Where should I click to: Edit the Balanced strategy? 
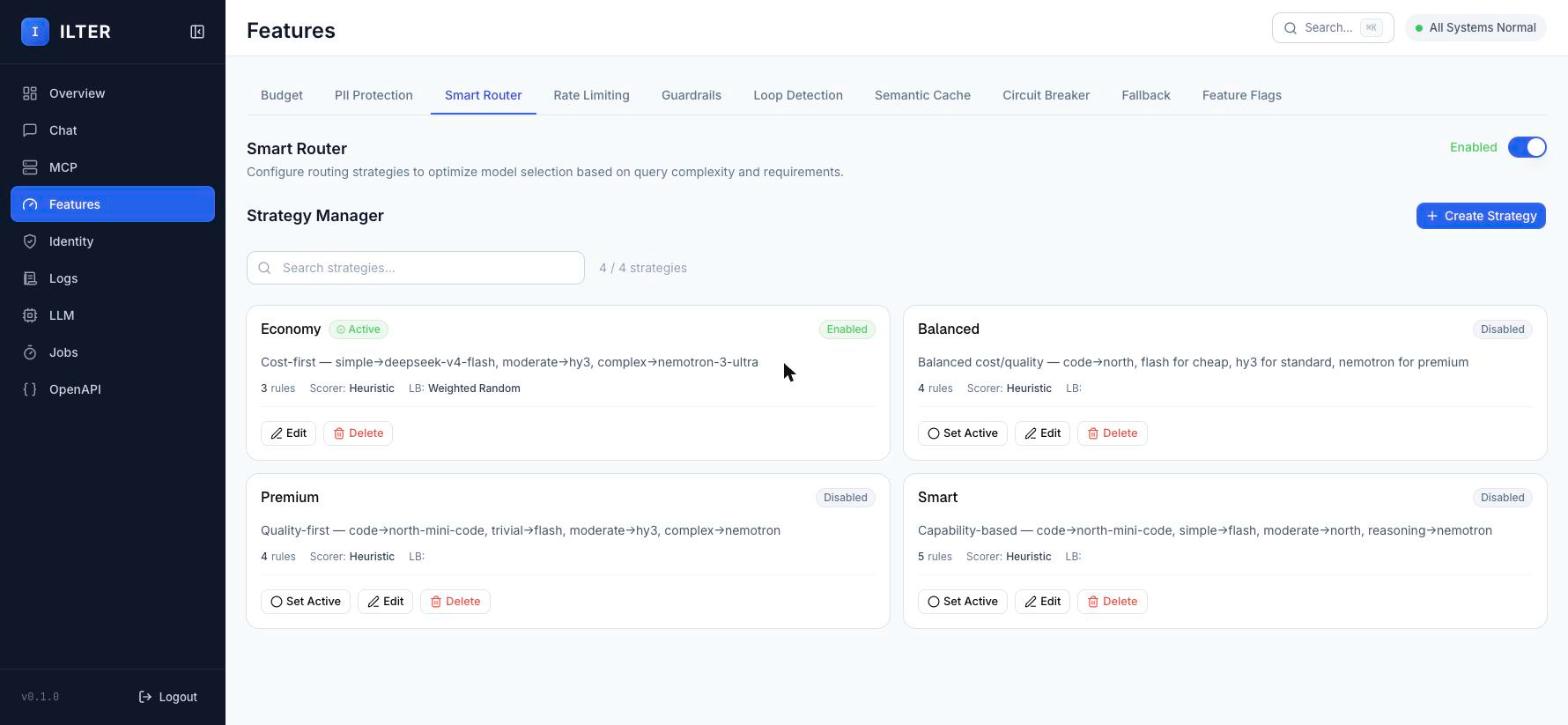1042,433
